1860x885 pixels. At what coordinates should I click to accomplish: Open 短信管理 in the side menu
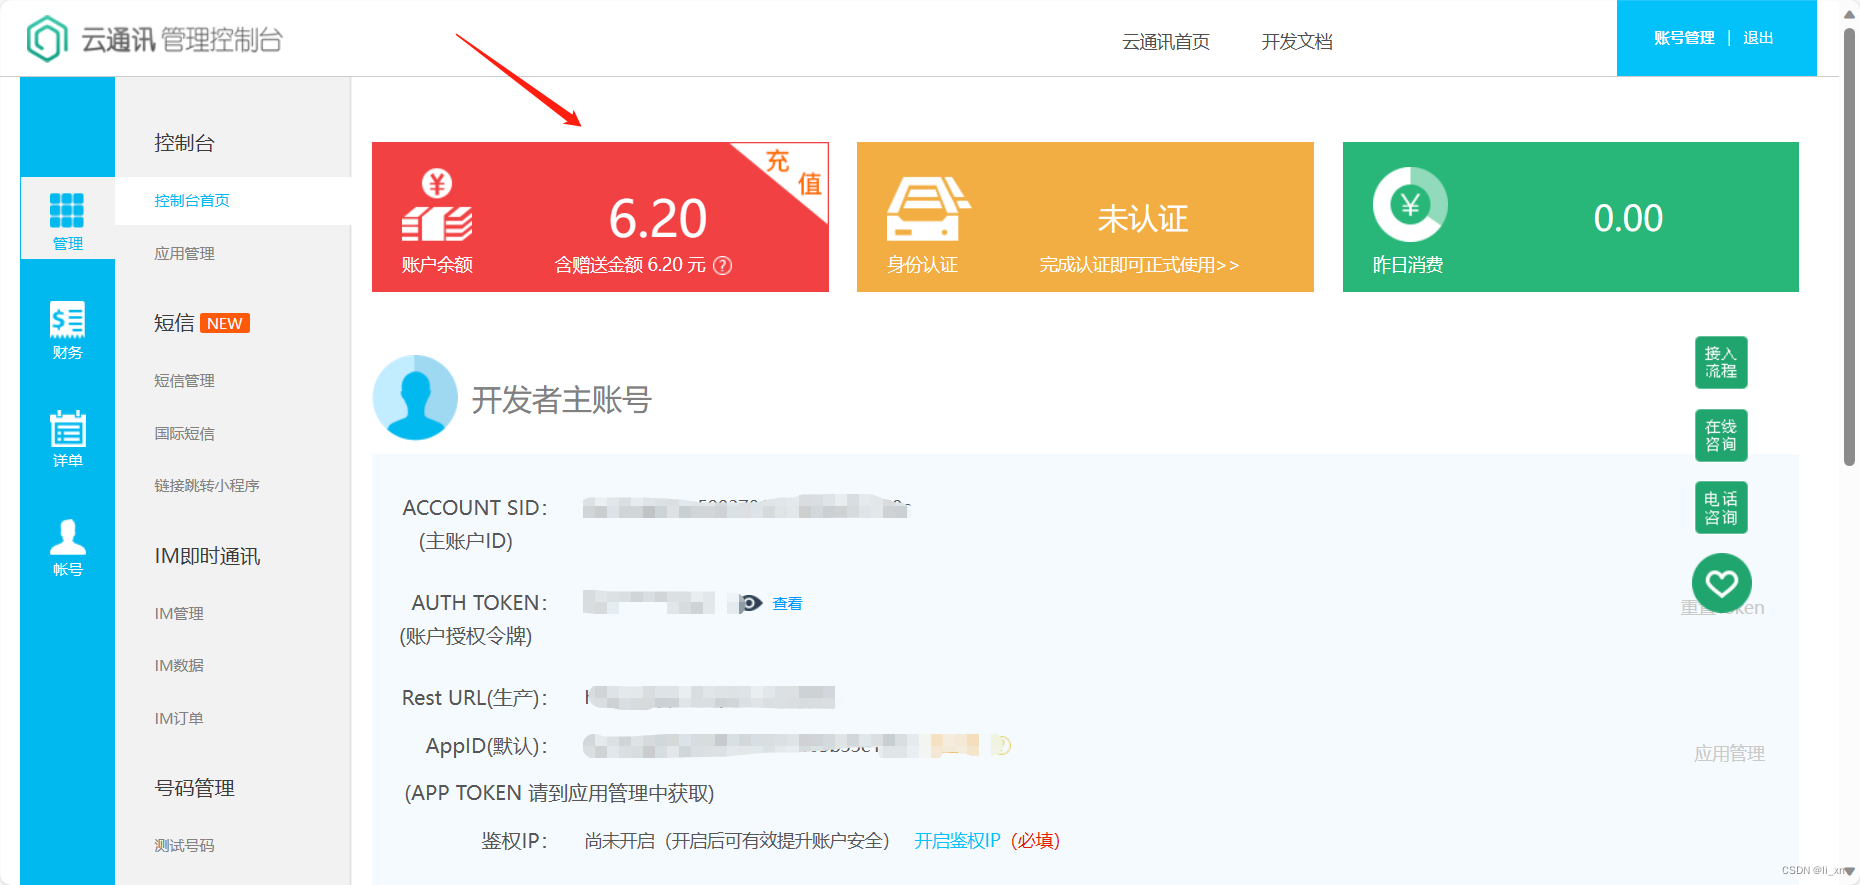184,381
